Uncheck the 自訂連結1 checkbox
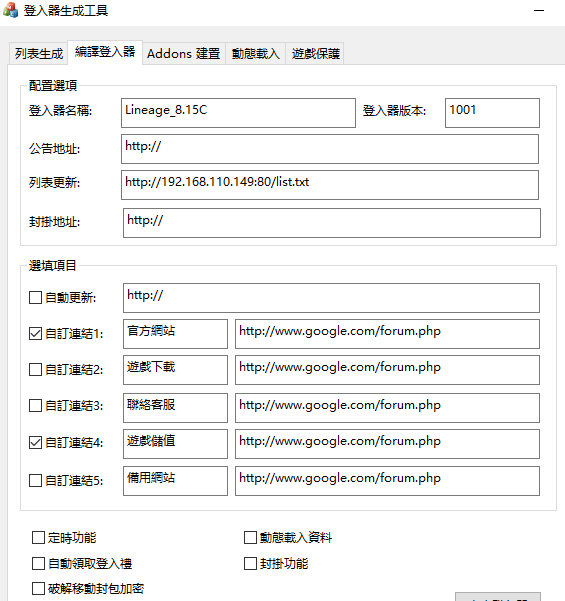The width and height of the screenshot is (565, 601). tap(36, 333)
